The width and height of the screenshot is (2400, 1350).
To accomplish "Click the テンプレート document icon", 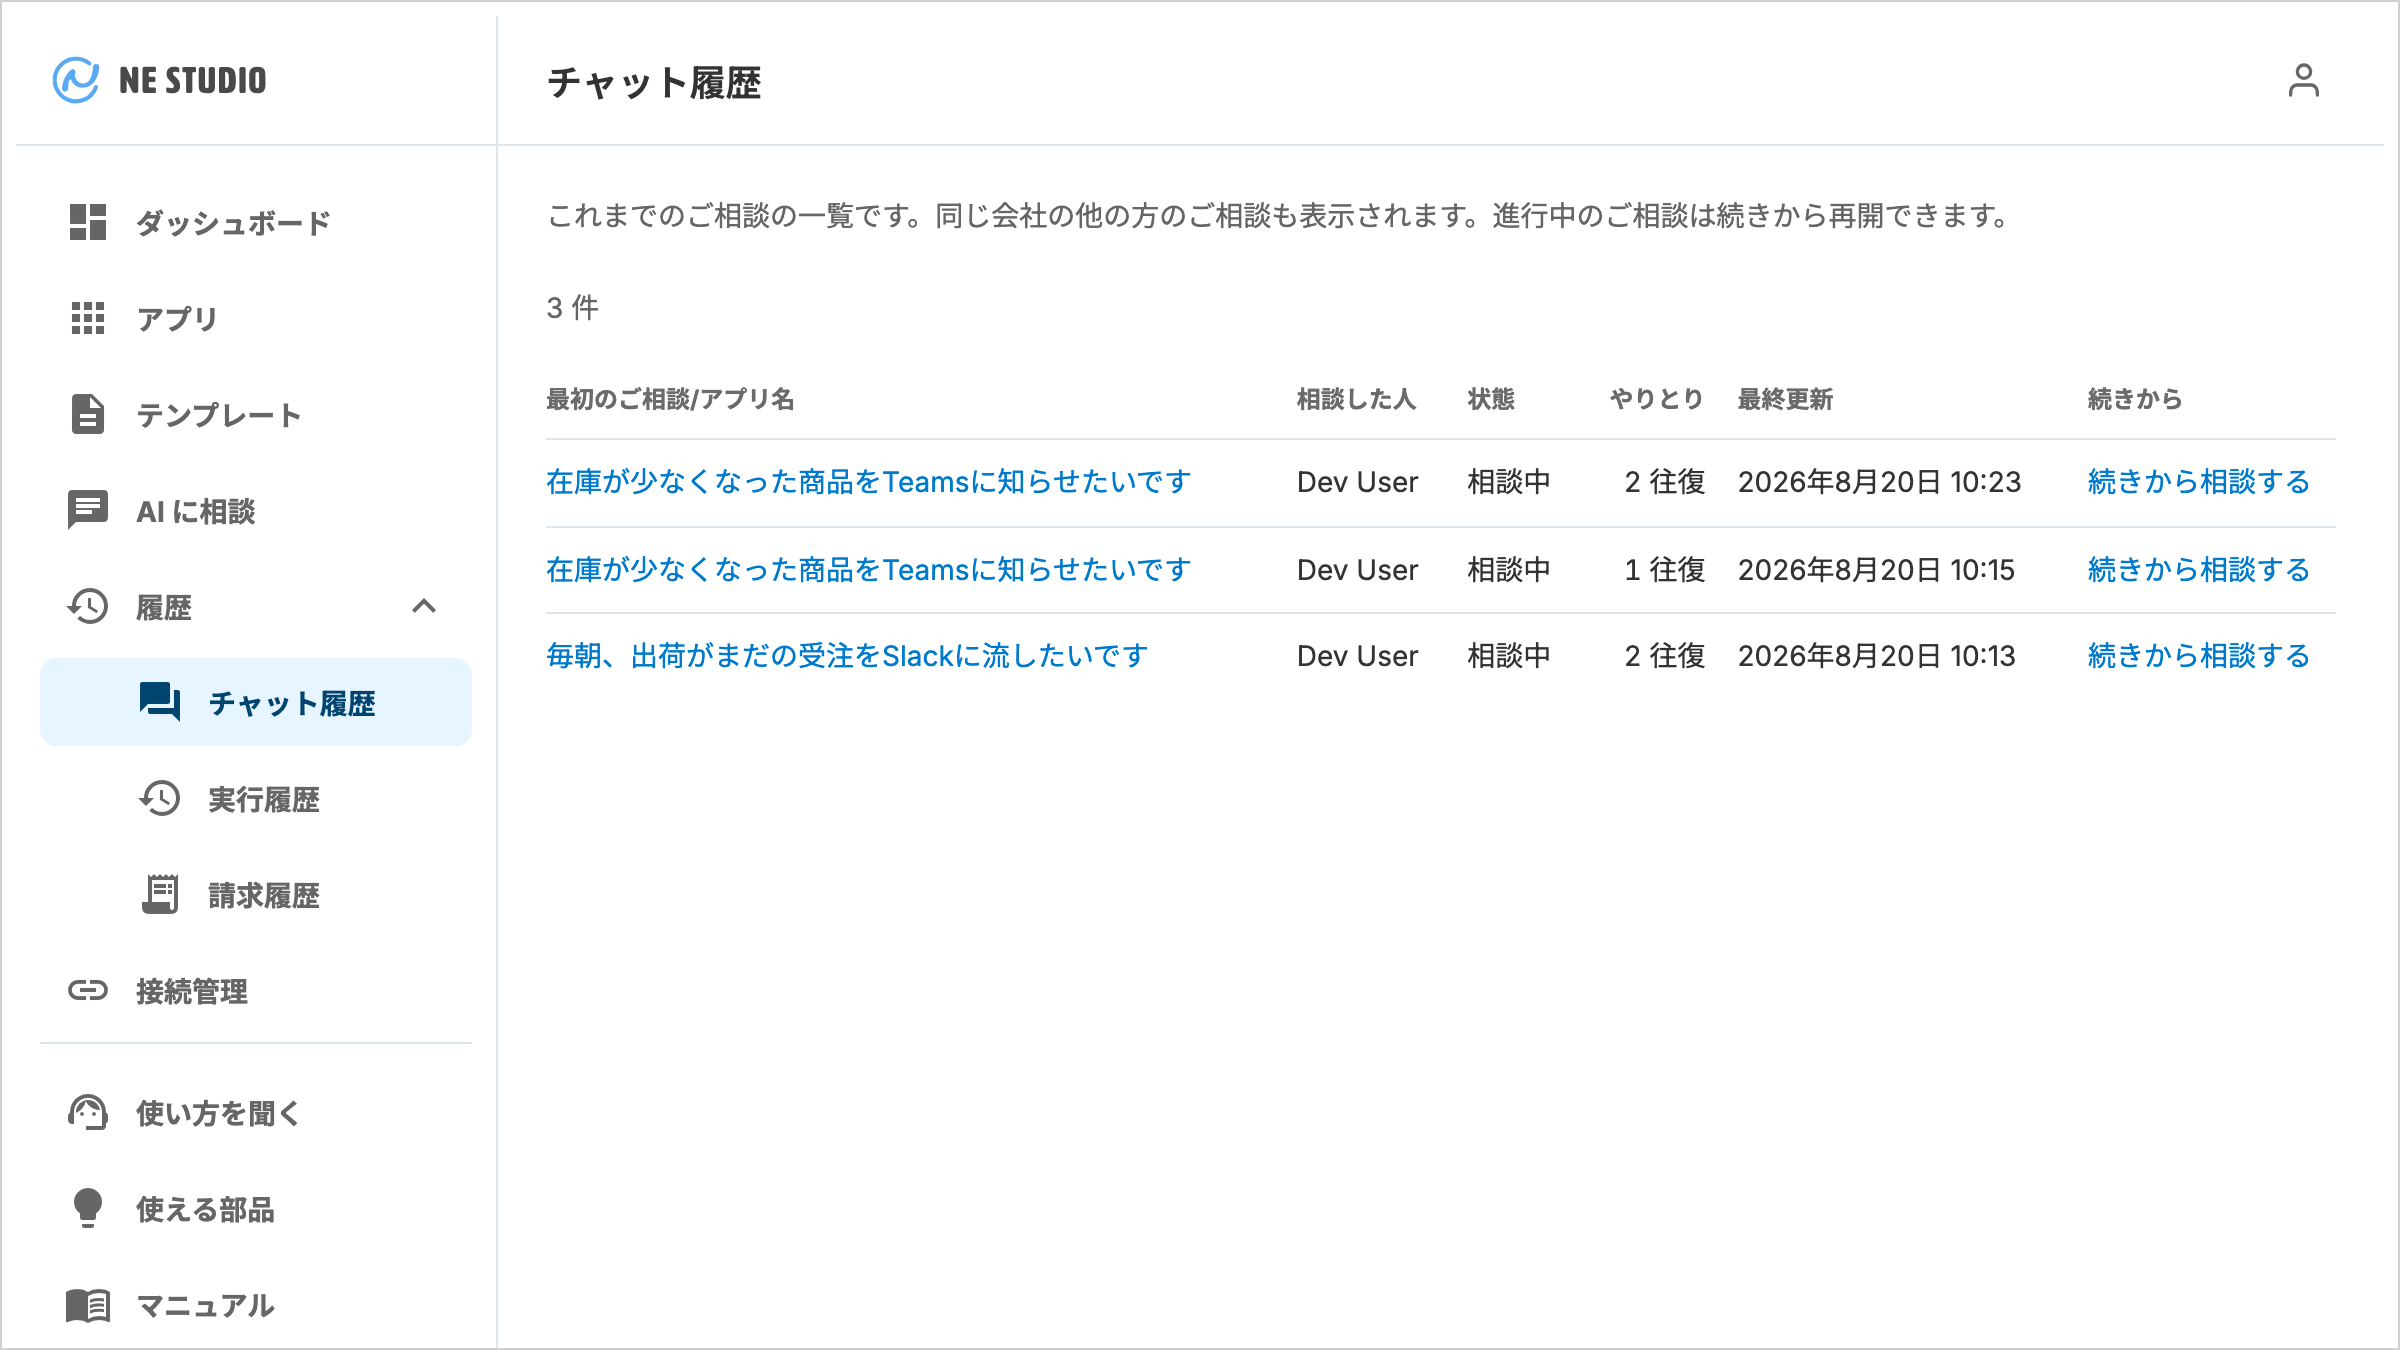I will [88, 414].
